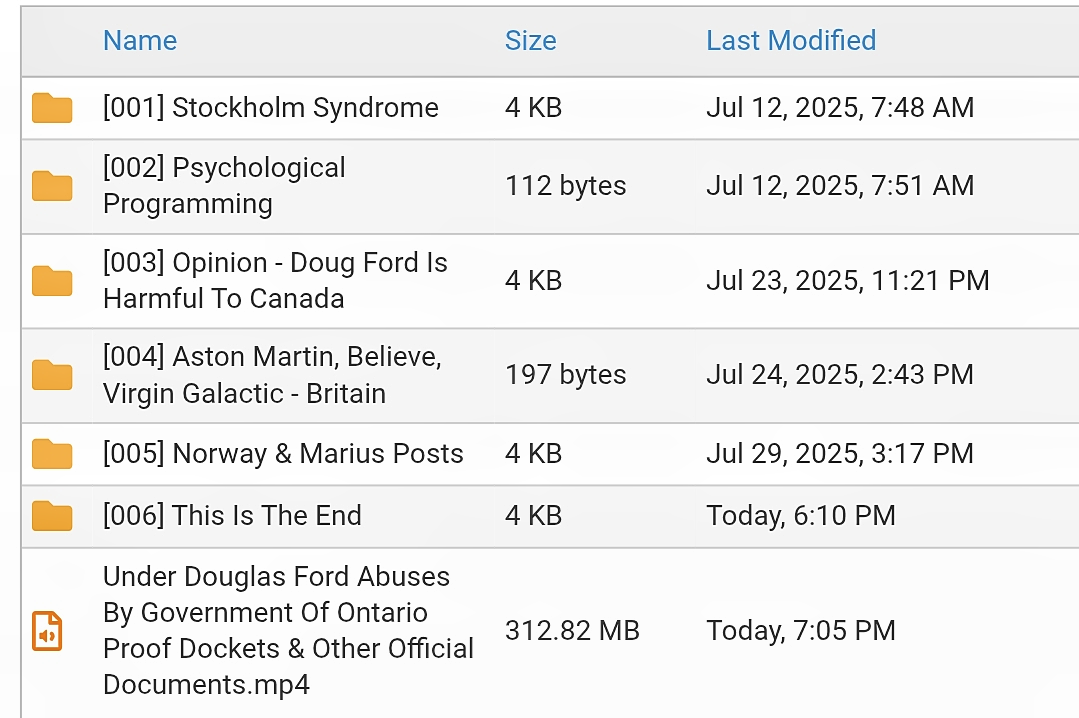Open [005] Norway & Marius Posts
The width and height of the screenshot is (1079, 718).
[x=283, y=454]
